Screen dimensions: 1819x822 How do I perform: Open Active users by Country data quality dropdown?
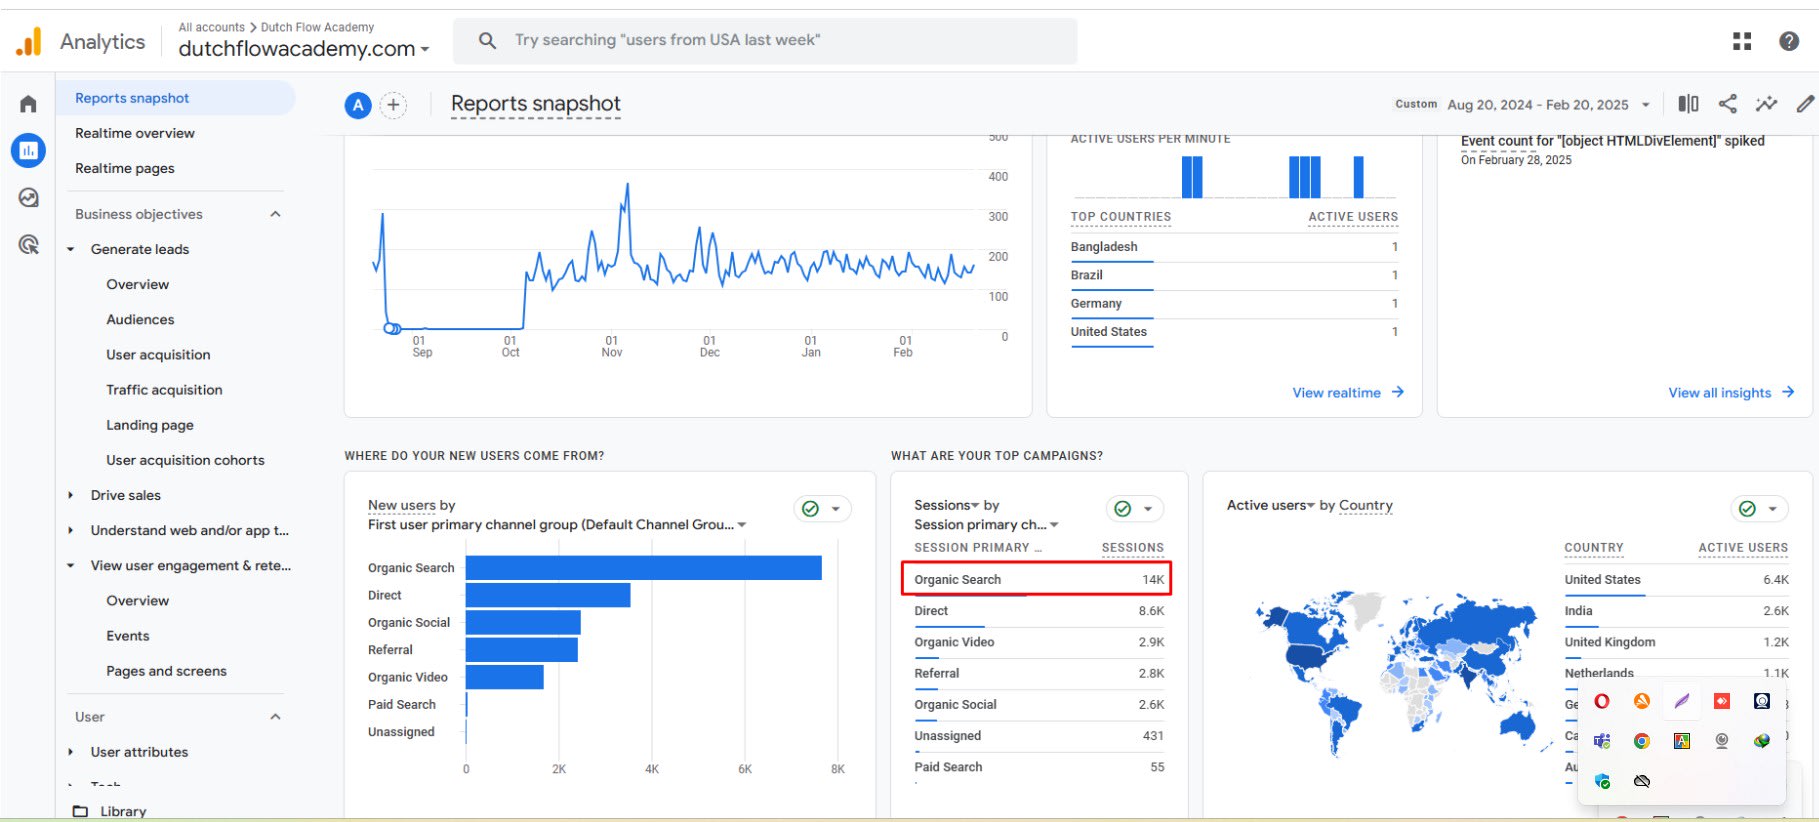click(x=1759, y=509)
